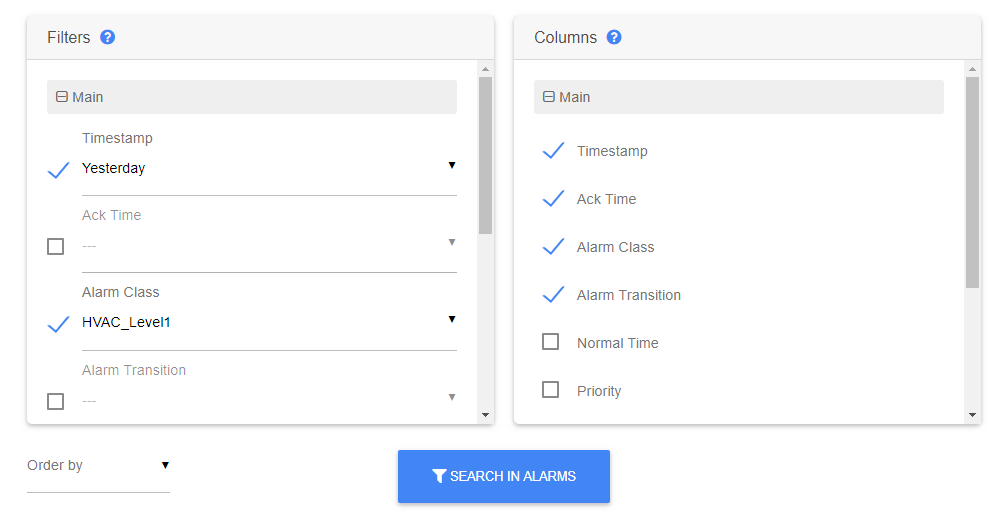Click the Columns help question mark icon
The width and height of the screenshot is (1001, 525).
coord(614,37)
